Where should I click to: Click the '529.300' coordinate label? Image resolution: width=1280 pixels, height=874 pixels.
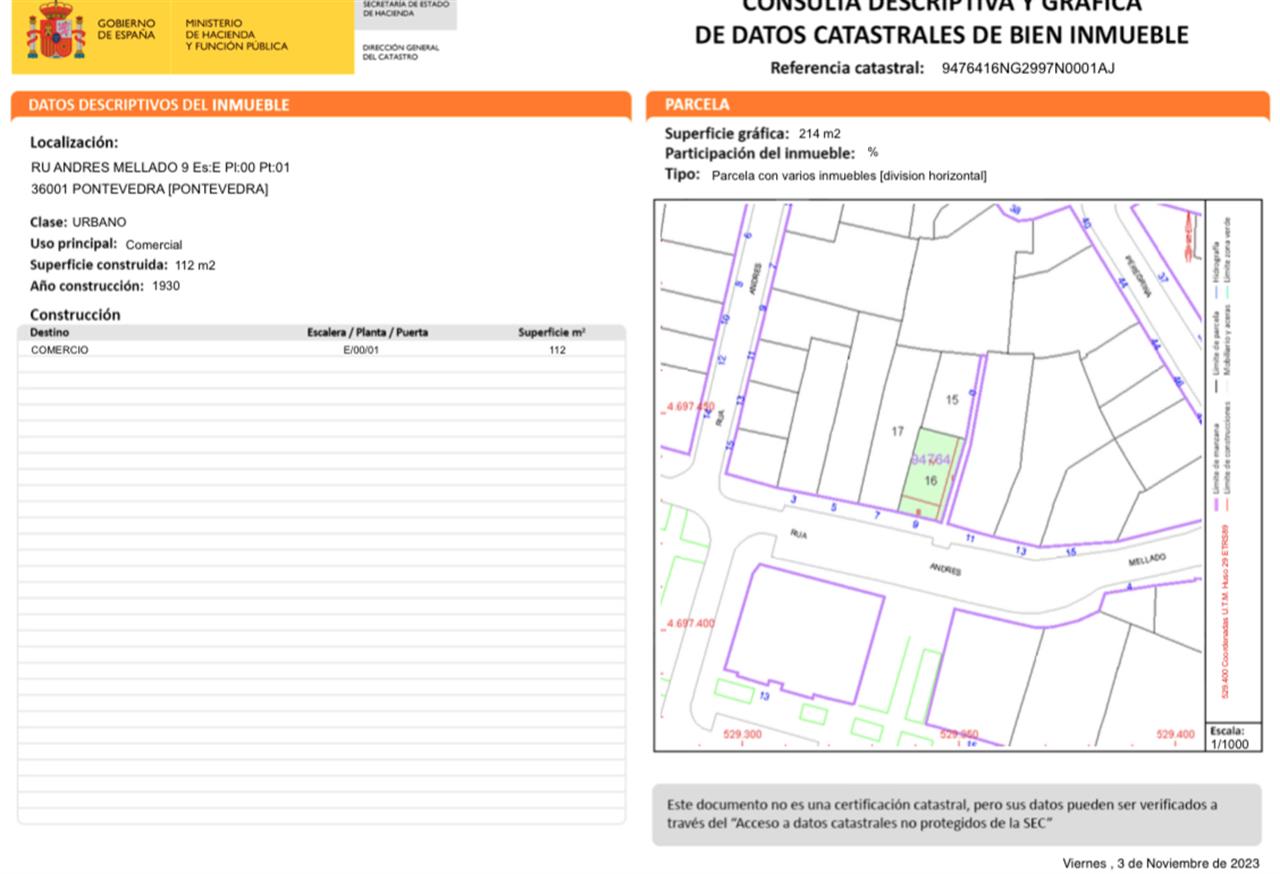pos(742,735)
